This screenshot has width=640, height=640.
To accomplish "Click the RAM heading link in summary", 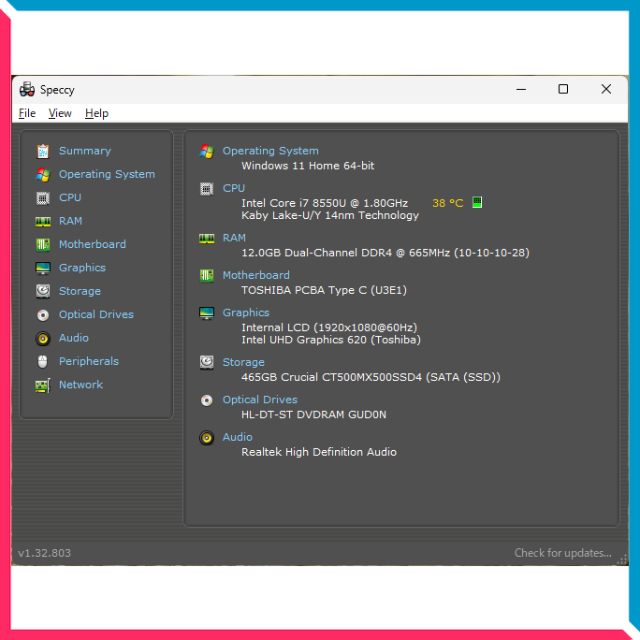I will tap(234, 238).
